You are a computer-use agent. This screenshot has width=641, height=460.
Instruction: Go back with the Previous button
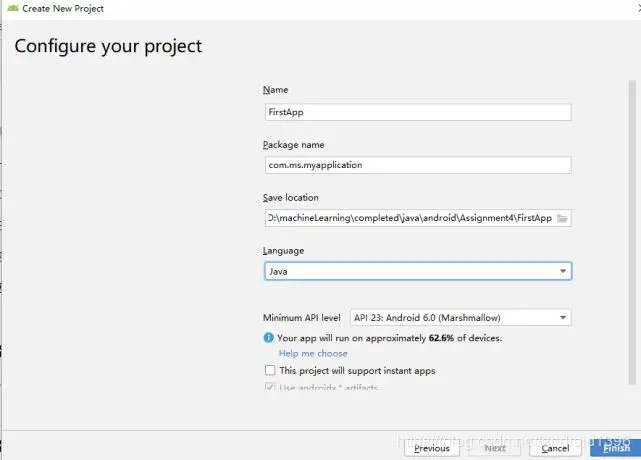[432, 448]
